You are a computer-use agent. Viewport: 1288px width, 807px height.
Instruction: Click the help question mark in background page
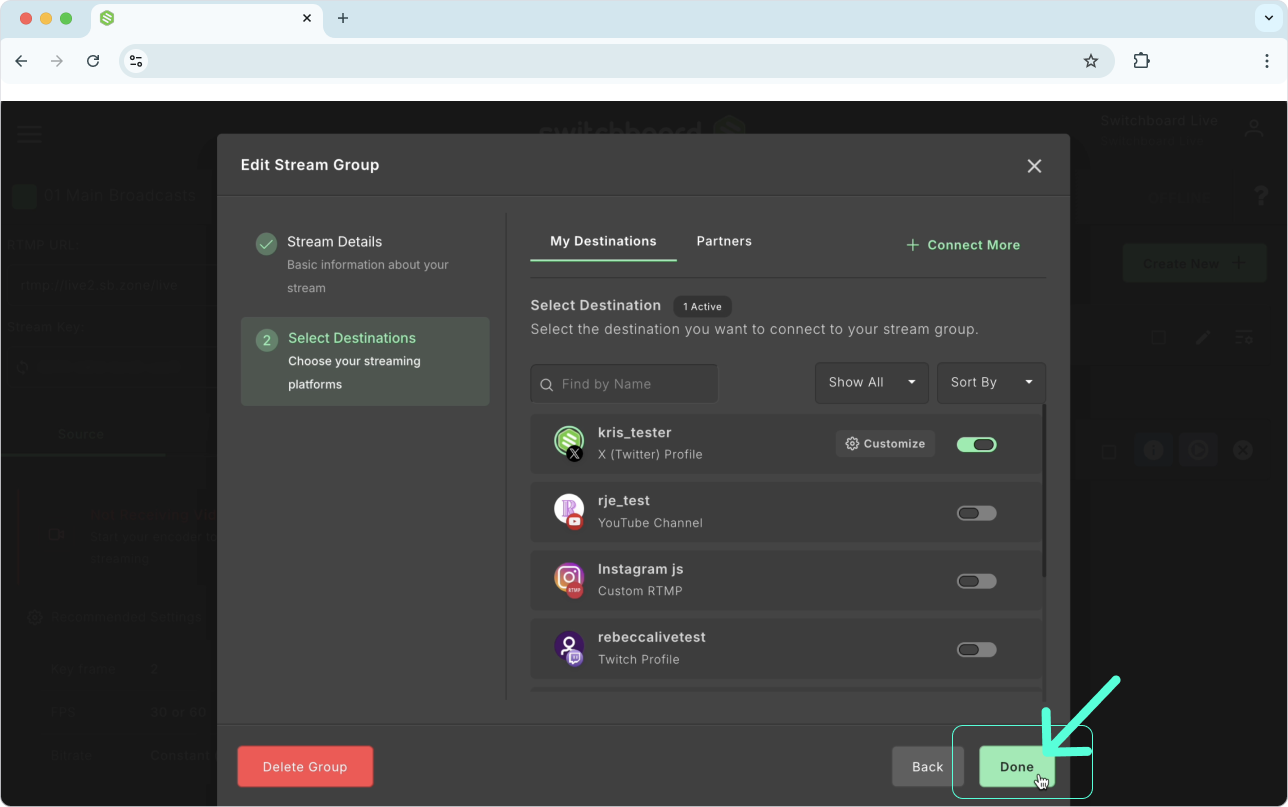(1261, 196)
